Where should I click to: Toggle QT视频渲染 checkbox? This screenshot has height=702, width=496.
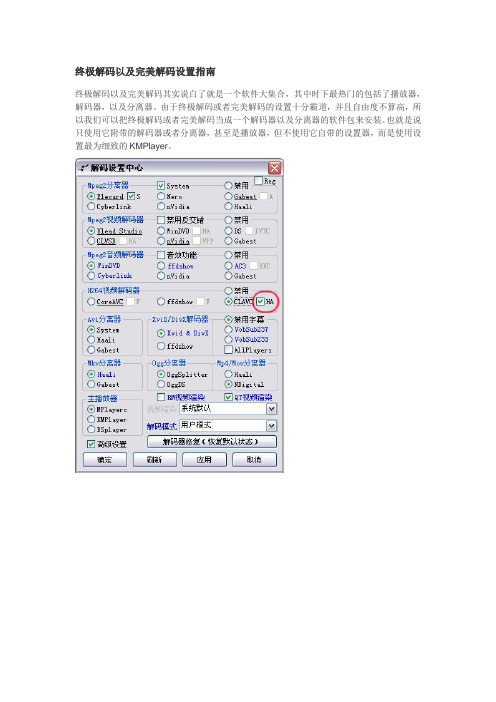pyautogui.click(x=228, y=397)
